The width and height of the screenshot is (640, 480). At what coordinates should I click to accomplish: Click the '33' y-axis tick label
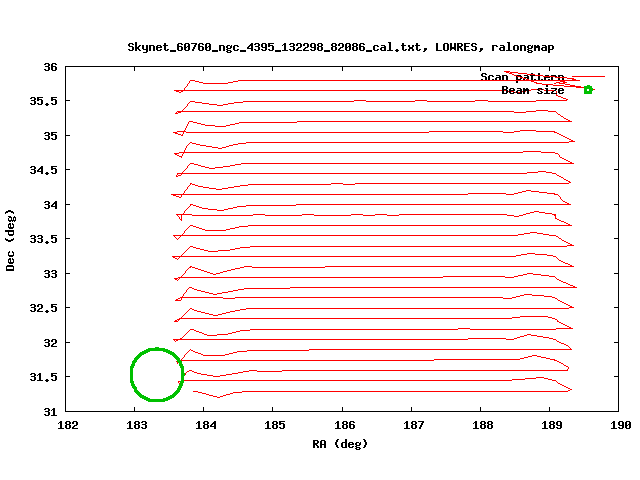coord(50,274)
